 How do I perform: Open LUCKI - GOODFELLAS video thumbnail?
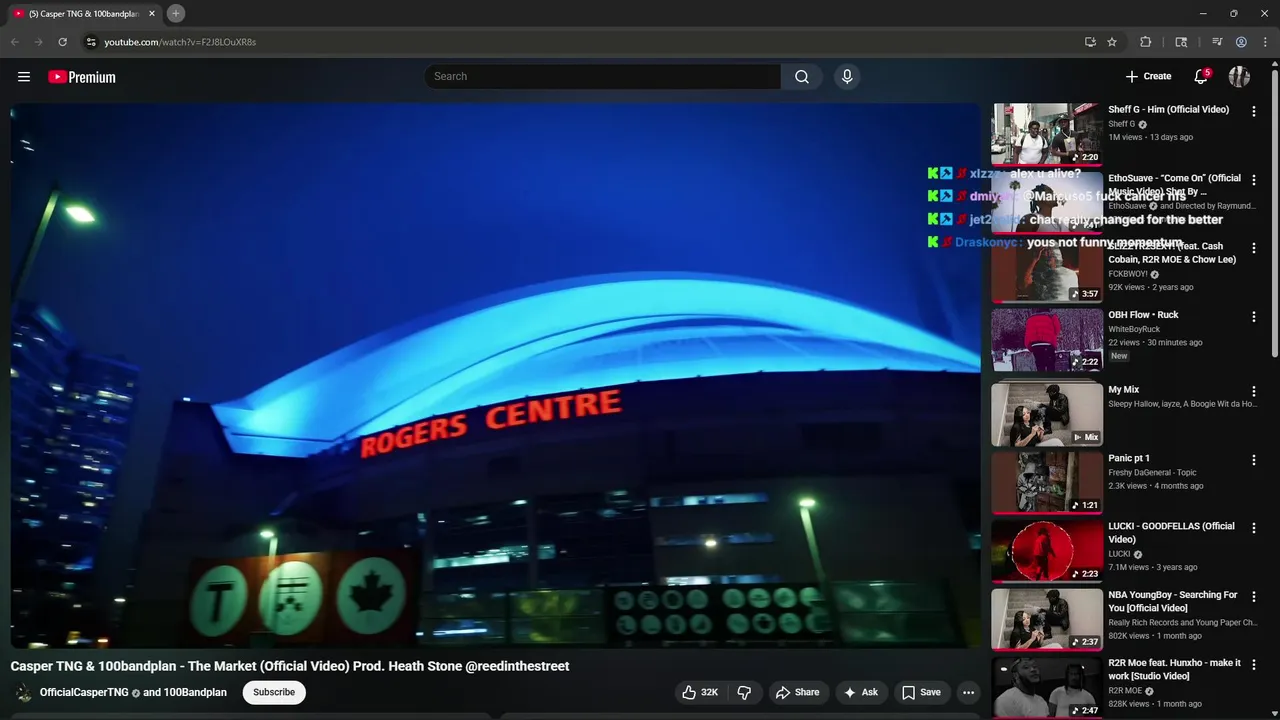pyautogui.click(x=1047, y=551)
